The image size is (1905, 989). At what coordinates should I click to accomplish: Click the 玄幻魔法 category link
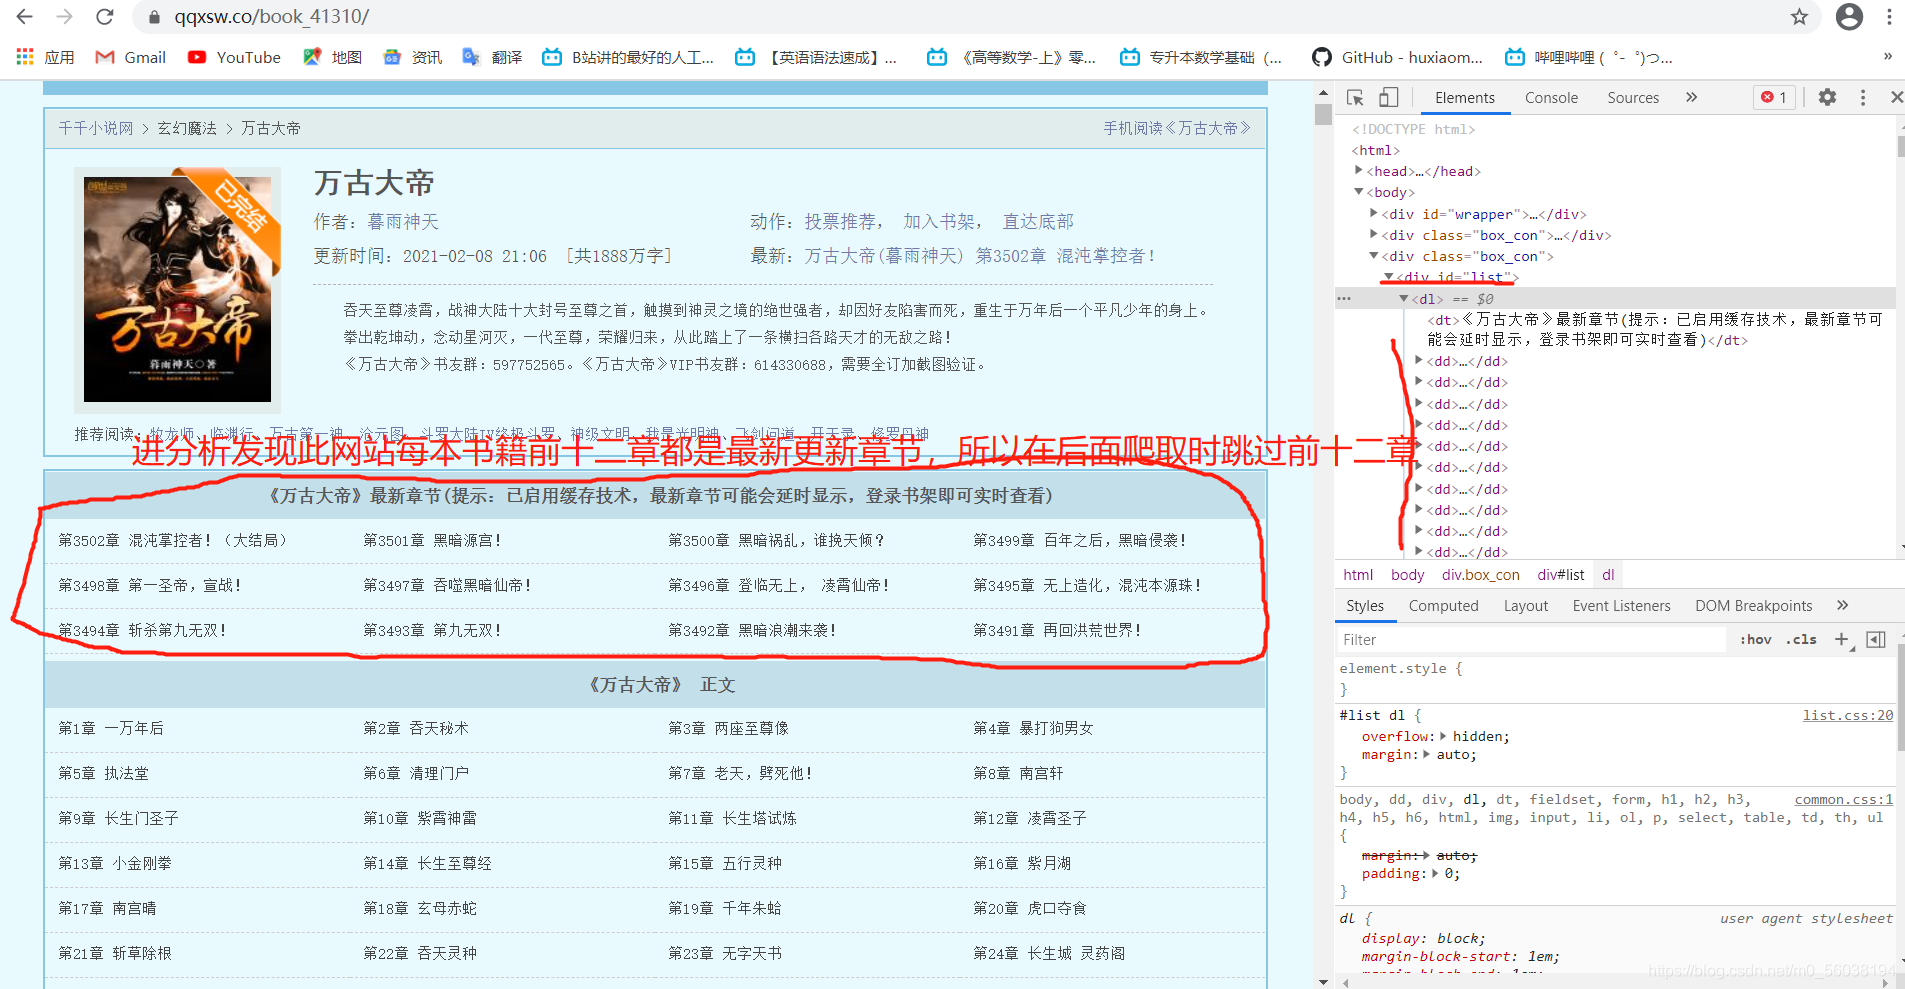[187, 128]
